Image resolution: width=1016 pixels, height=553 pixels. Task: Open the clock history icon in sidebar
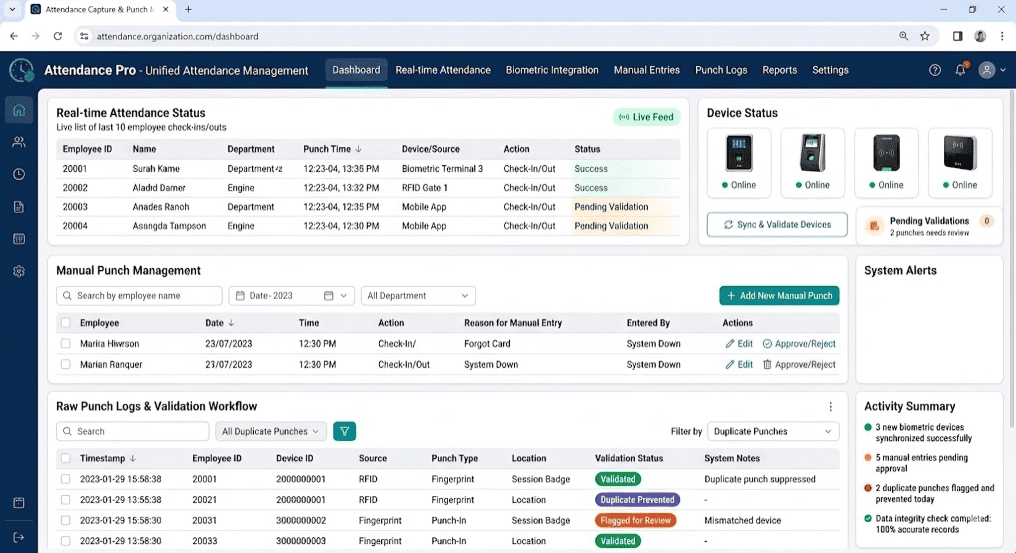pos(19,174)
